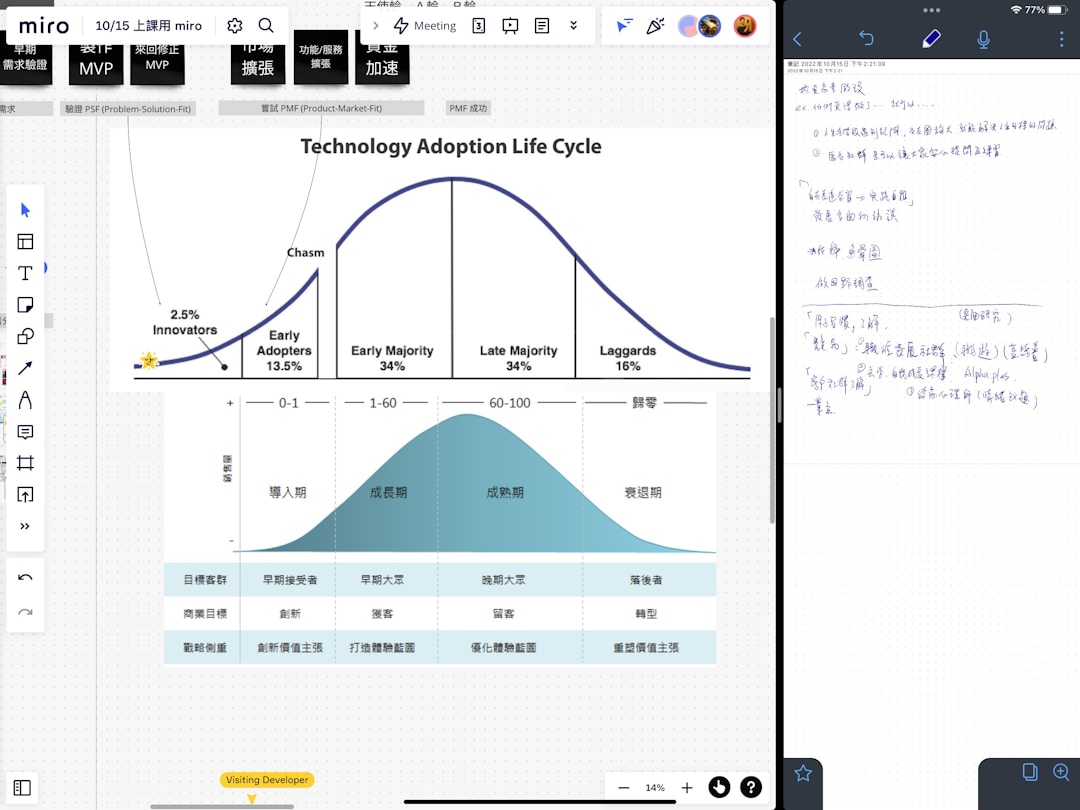
Task: Open Templates tool in left toolbar
Action: pos(25,242)
